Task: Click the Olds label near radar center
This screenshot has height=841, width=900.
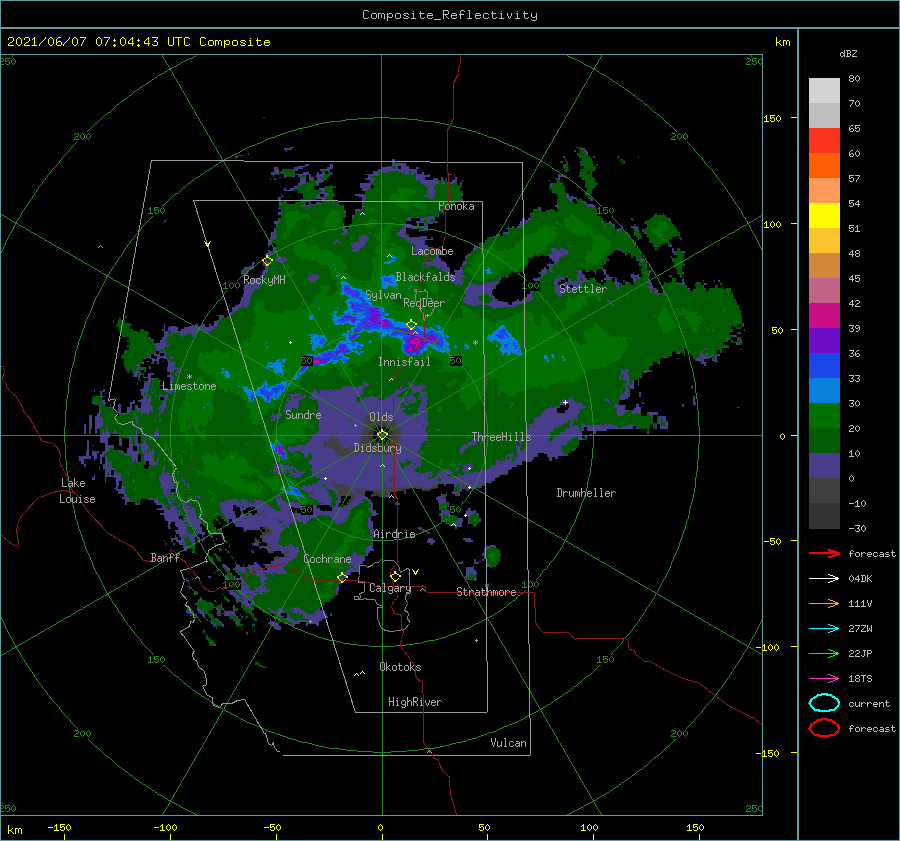Action: pyautogui.click(x=381, y=417)
